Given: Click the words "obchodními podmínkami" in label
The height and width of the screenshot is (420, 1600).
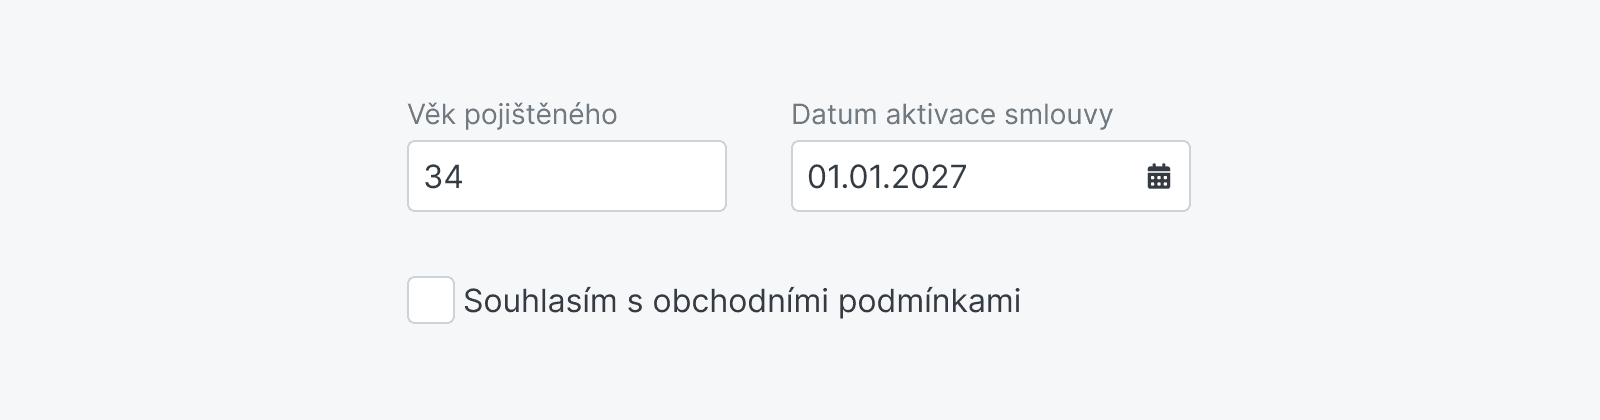Looking at the screenshot, I should pos(836,301).
